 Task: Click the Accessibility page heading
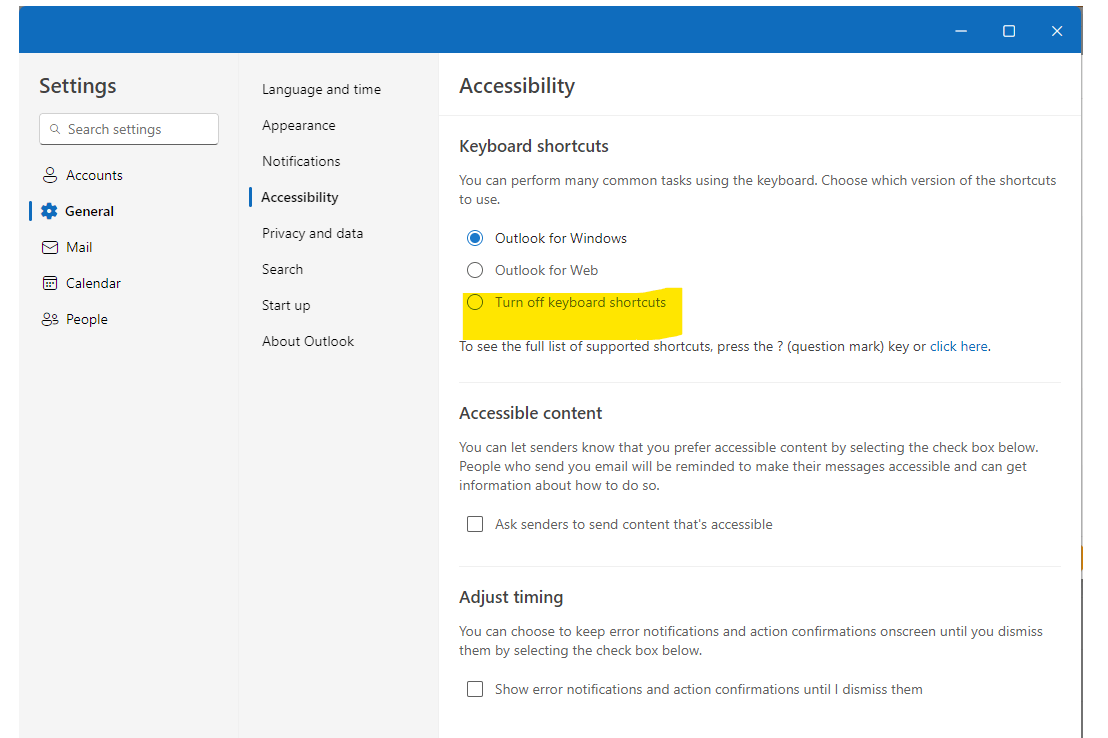(517, 86)
